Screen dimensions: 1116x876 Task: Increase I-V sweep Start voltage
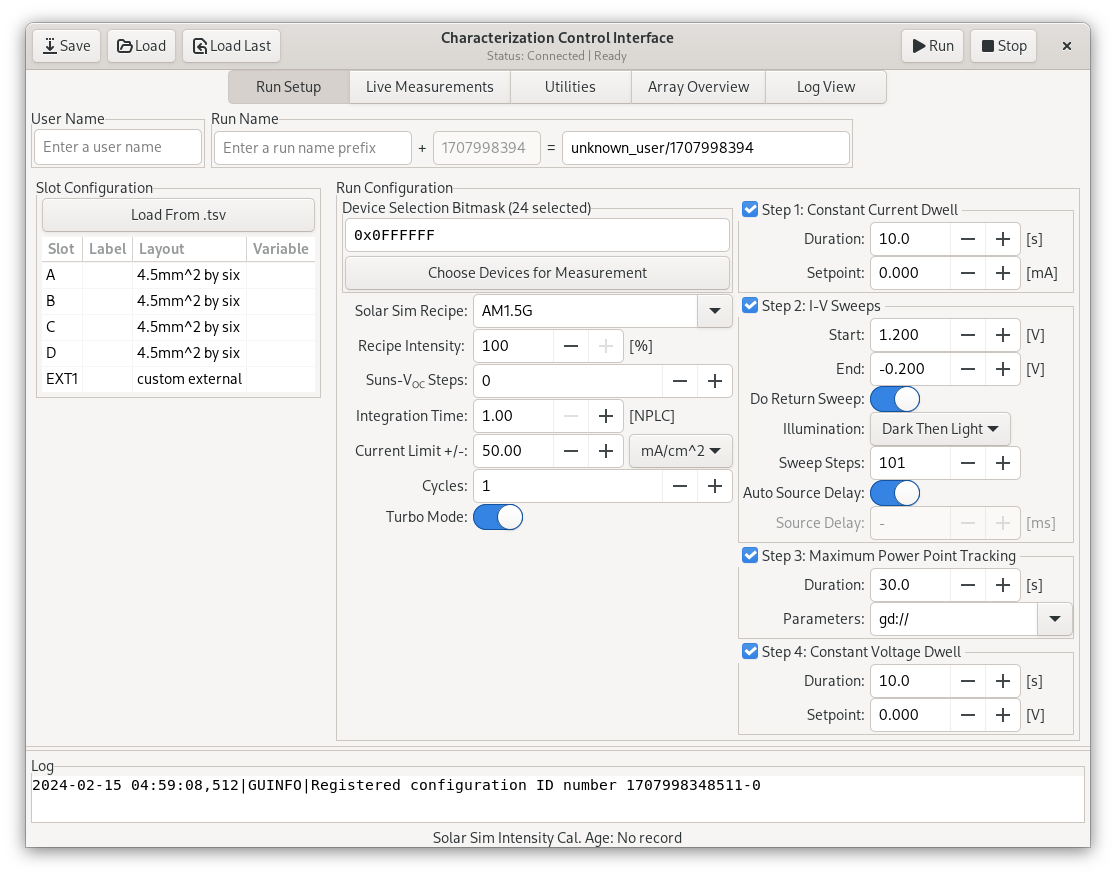click(1003, 335)
